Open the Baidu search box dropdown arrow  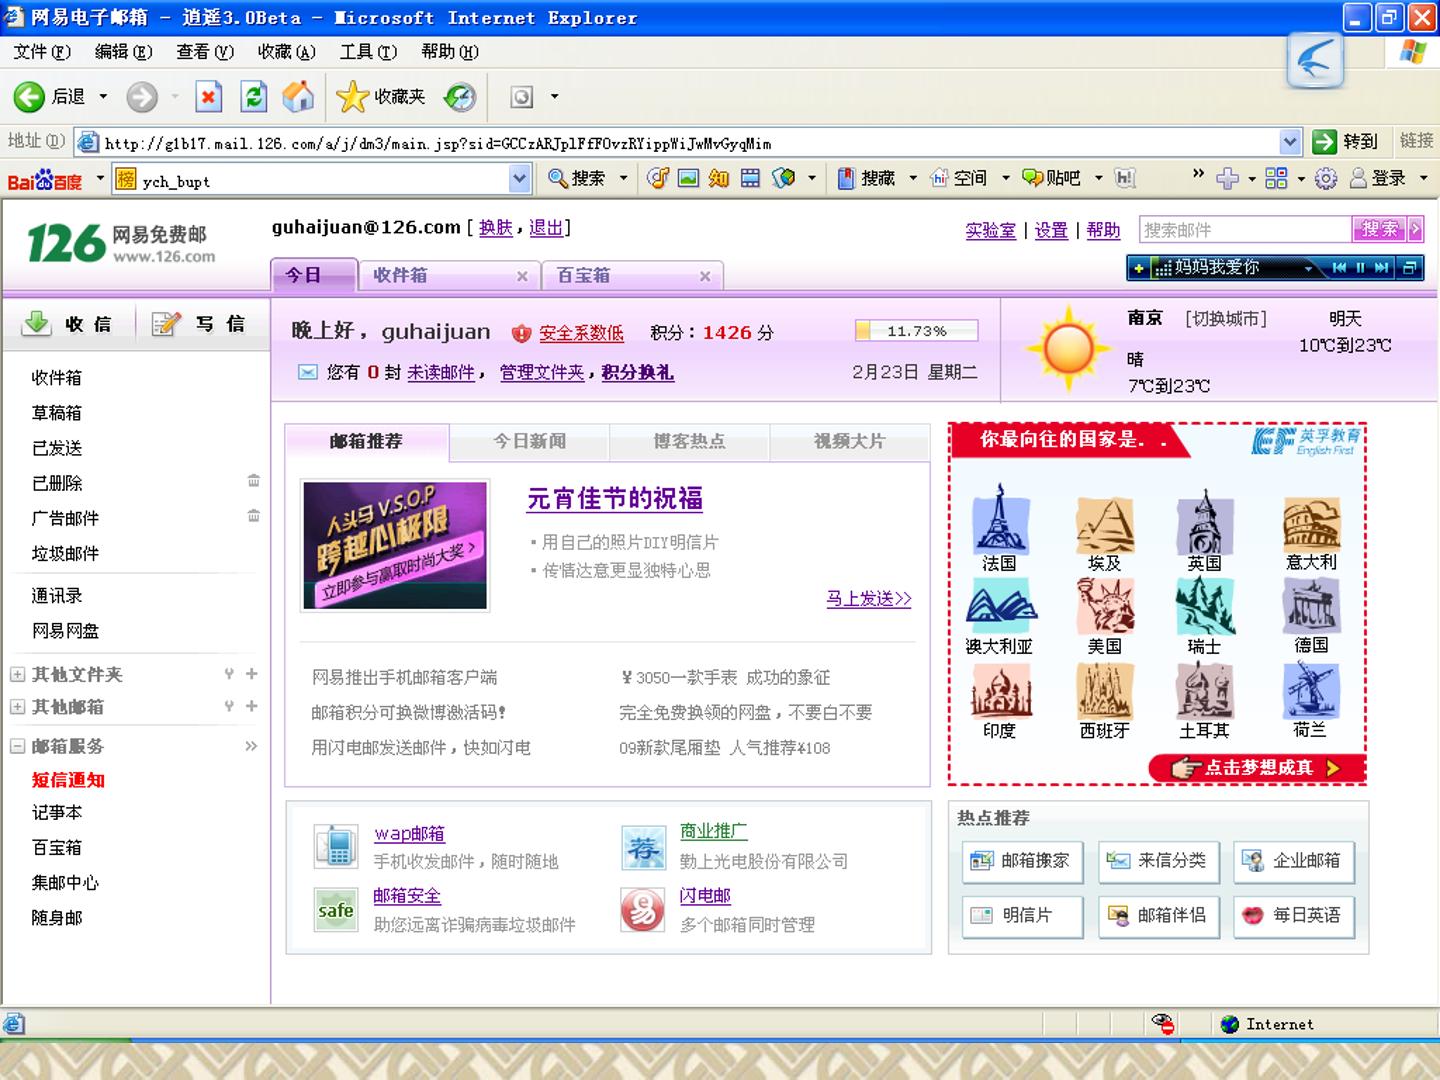tap(520, 179)
